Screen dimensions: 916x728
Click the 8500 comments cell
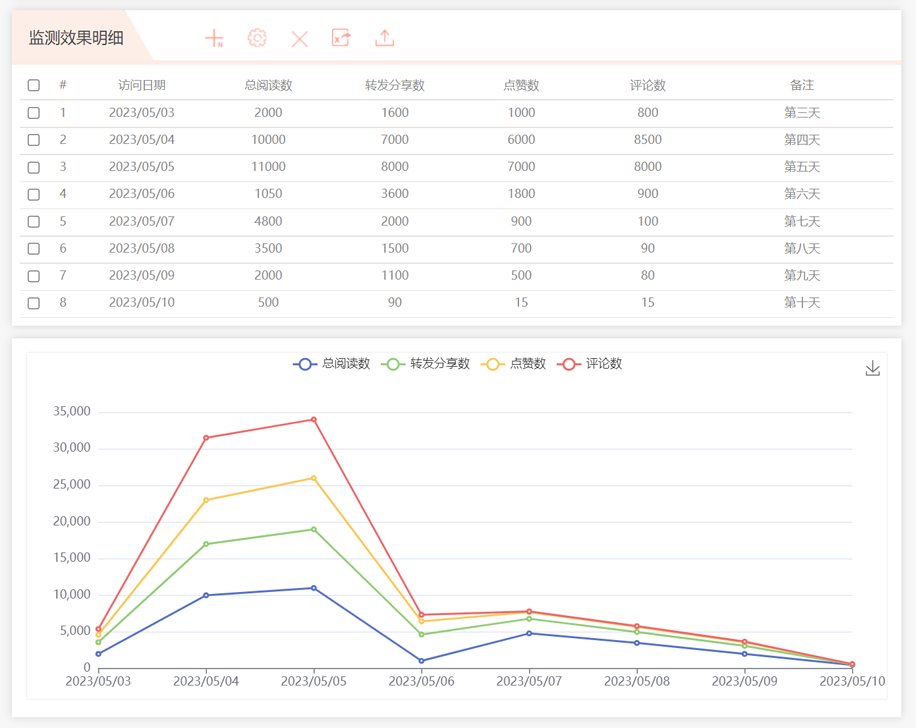coord(648,140)
